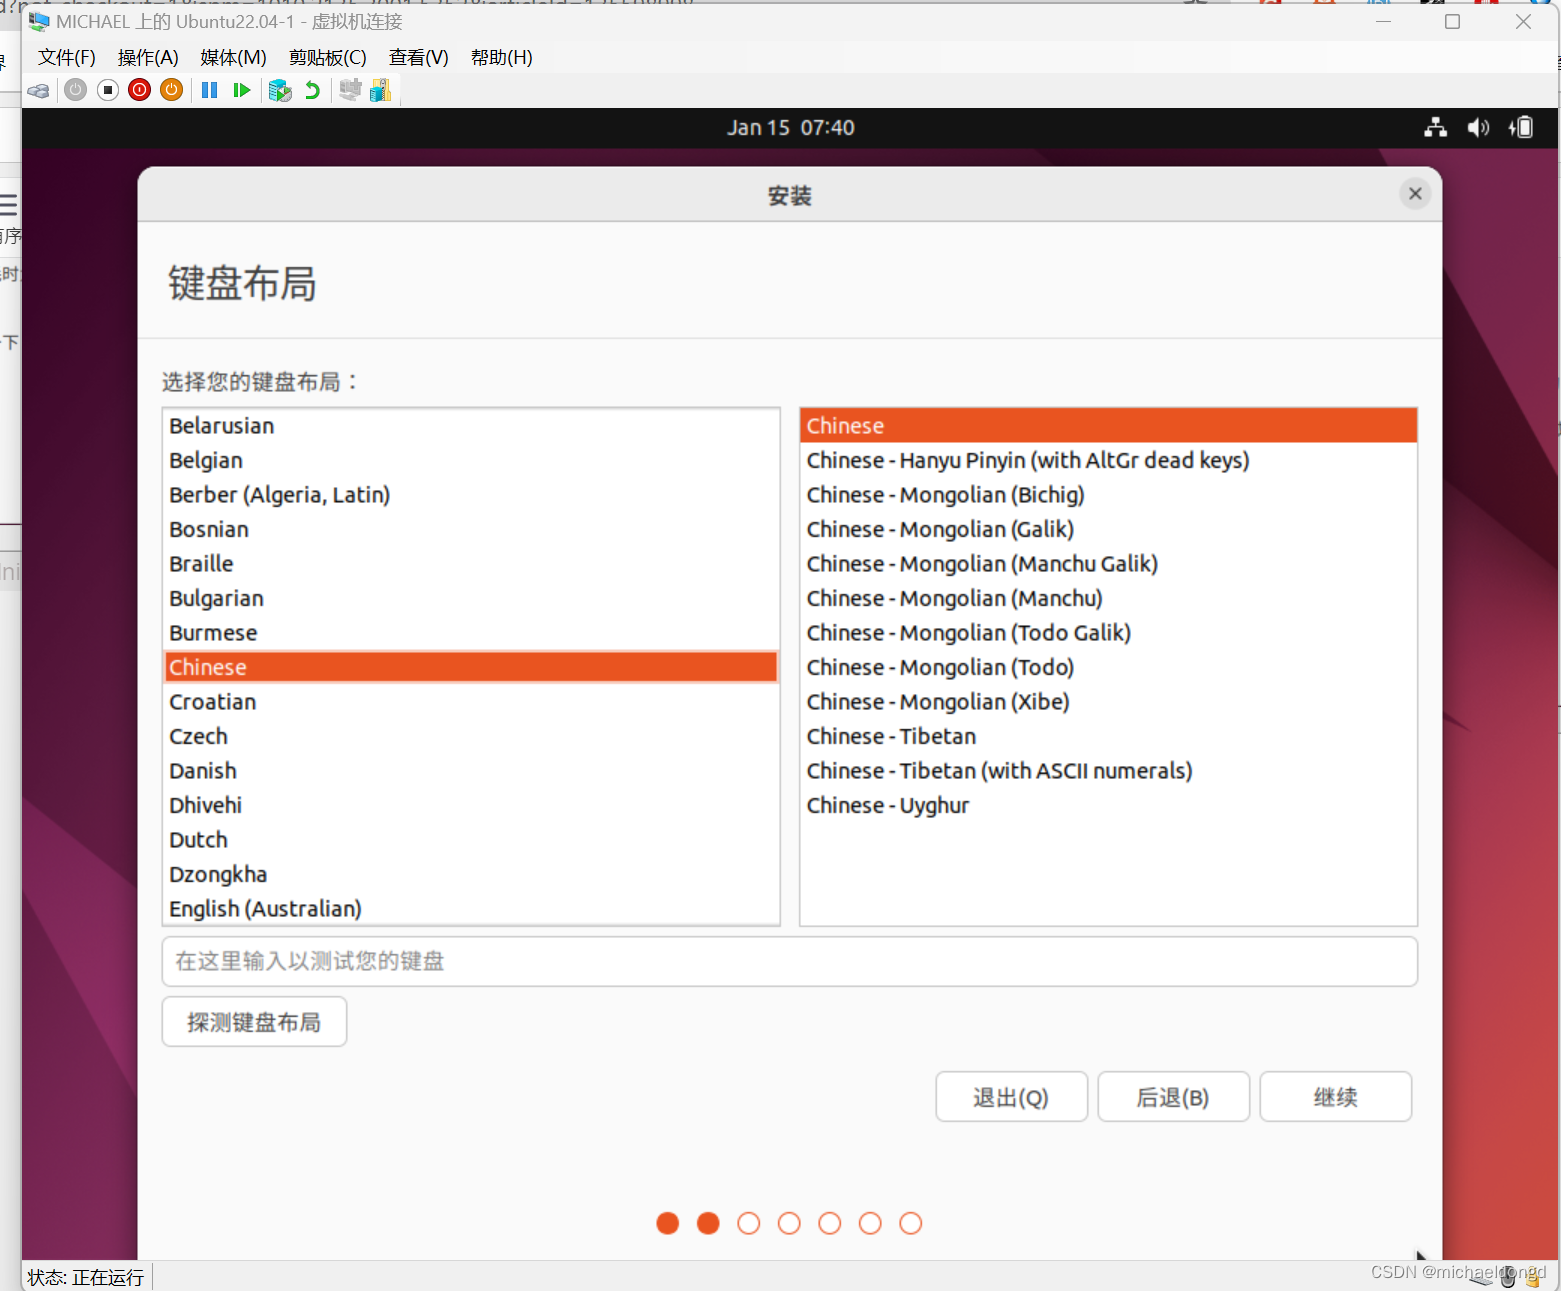Open the Ubuntu battery power icon
The width and height of the screenshot is (1561, 1291).
[1521, 128]
